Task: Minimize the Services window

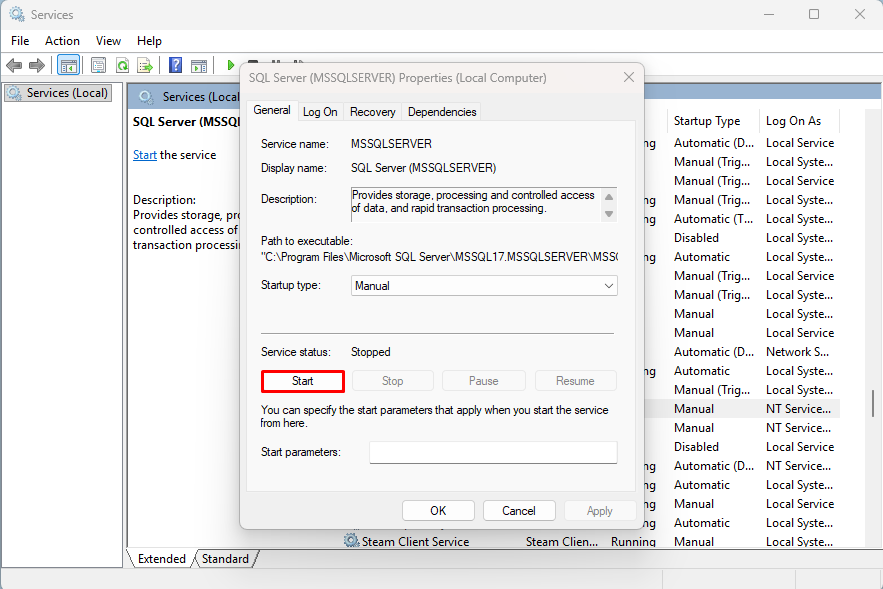Action: pos(770,14)
